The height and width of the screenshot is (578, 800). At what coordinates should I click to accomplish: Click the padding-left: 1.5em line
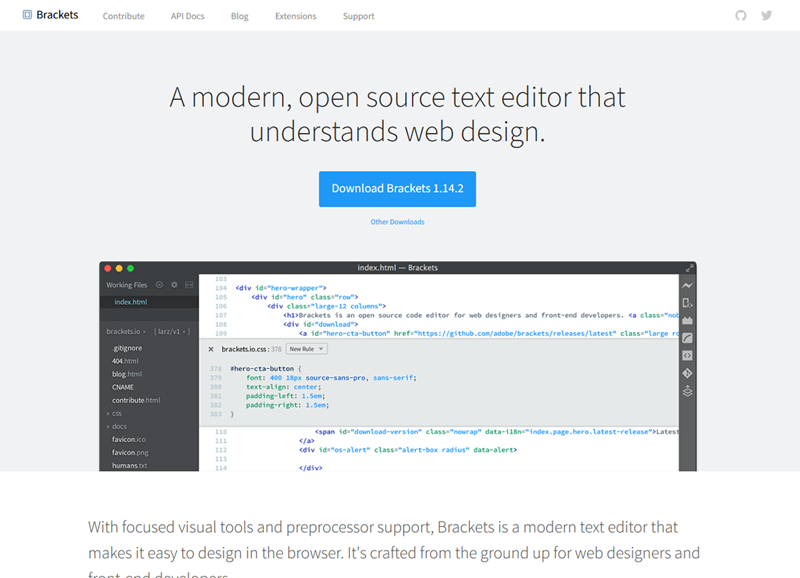286,396
